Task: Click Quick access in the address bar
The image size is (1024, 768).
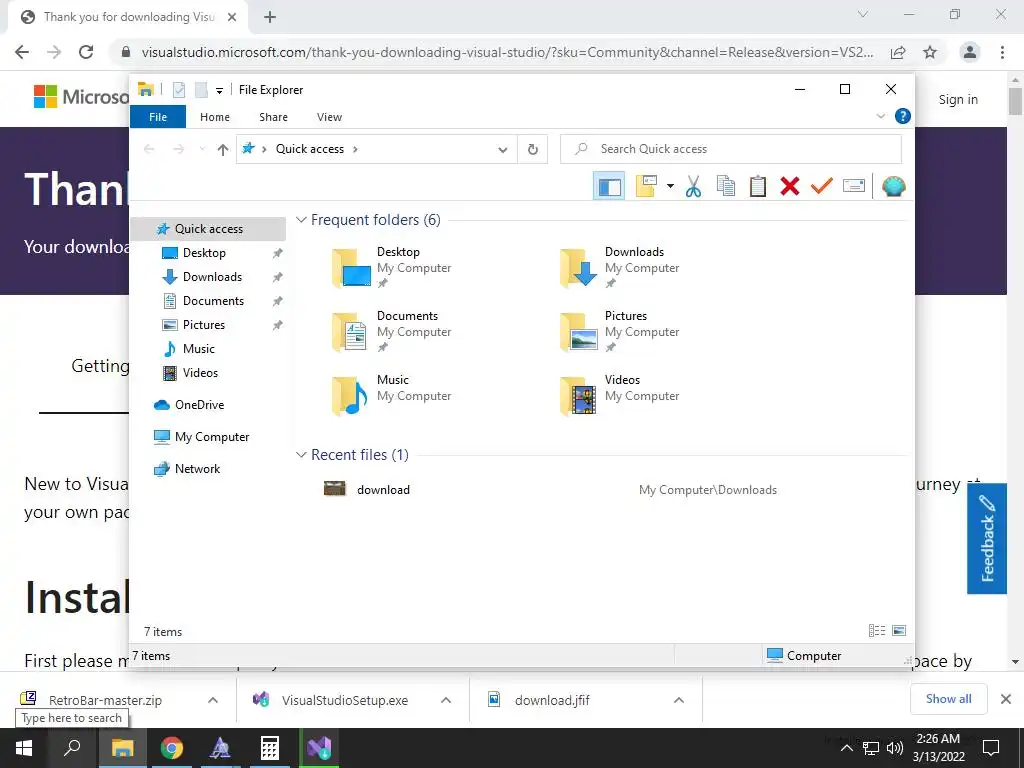Action: click(310, 149)
